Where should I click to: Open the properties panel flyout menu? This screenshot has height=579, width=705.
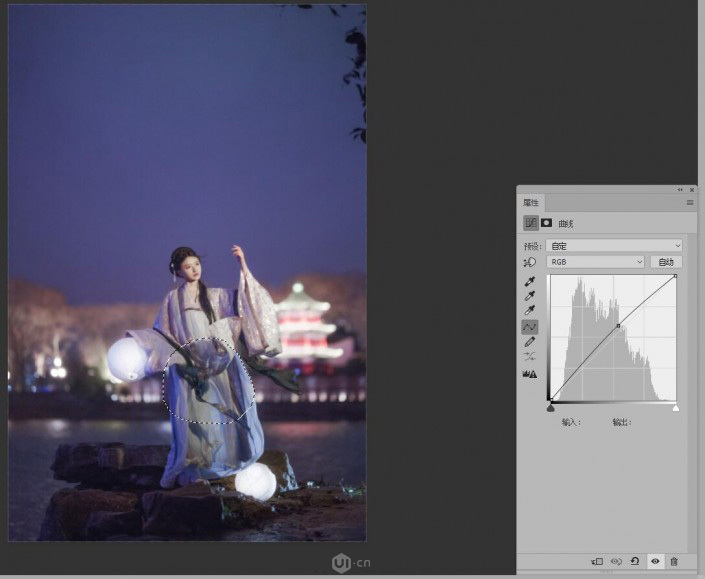click(x=689, y=202)
